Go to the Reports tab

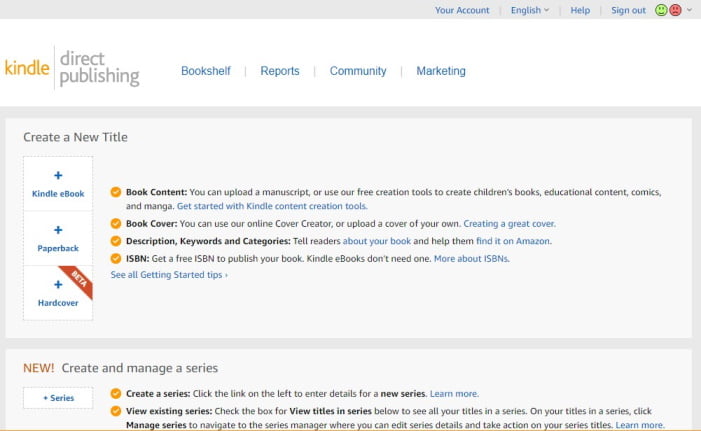(x=280, y=71)
